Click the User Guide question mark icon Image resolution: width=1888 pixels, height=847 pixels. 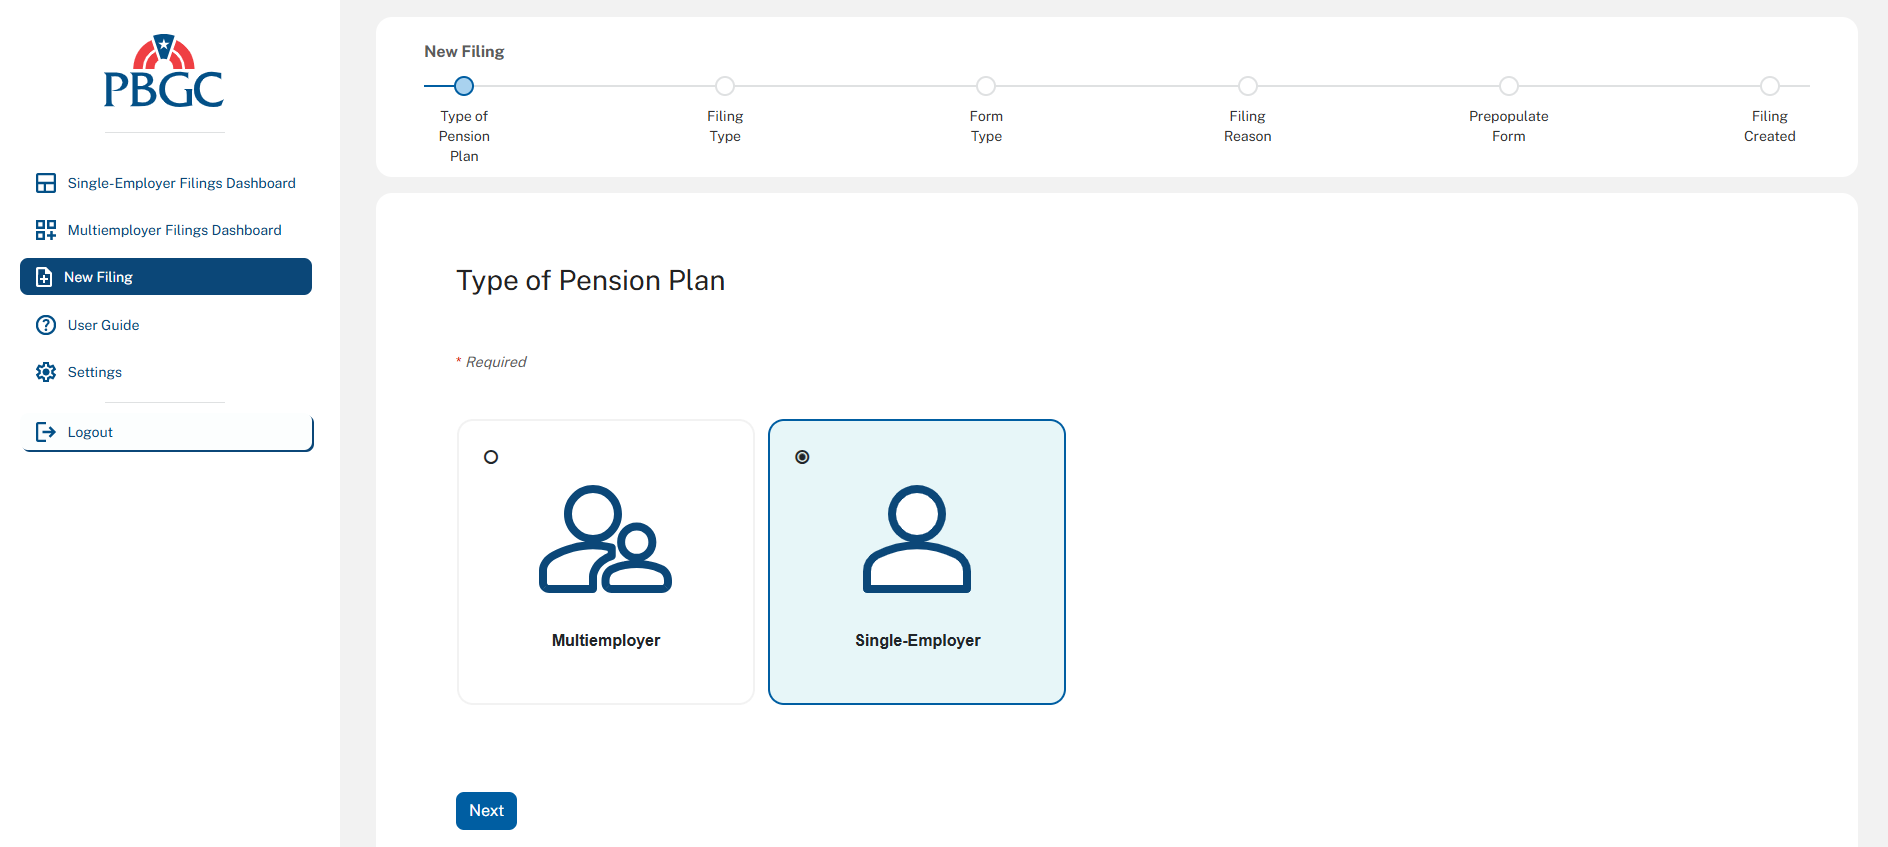(46, 325)
